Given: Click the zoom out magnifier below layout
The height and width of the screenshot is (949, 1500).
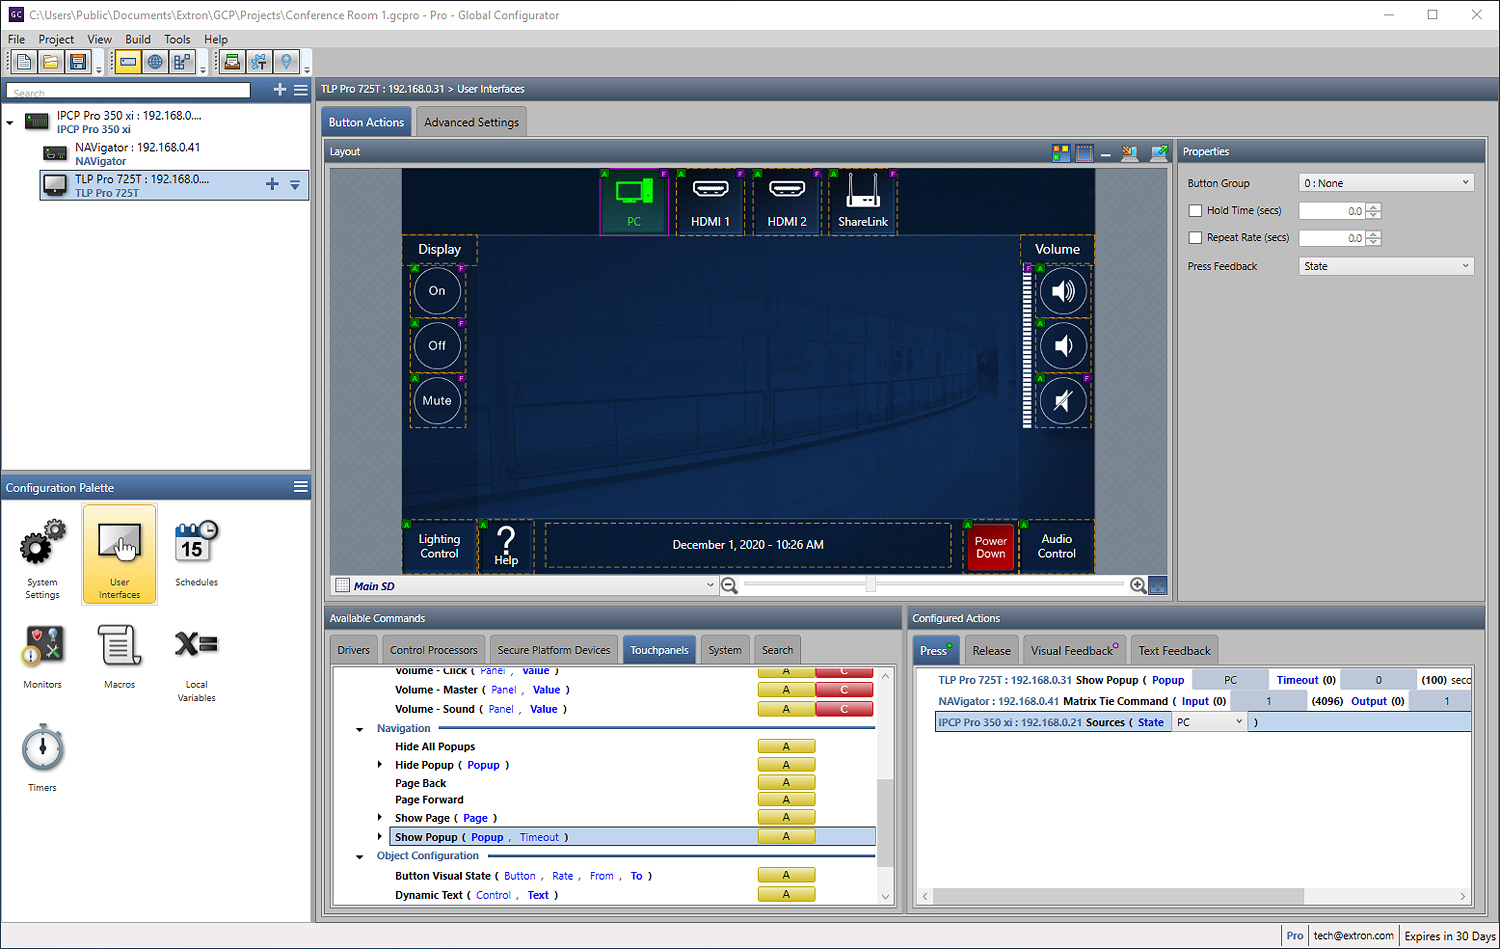Looking at the screenshot, I should pos(730,586).
